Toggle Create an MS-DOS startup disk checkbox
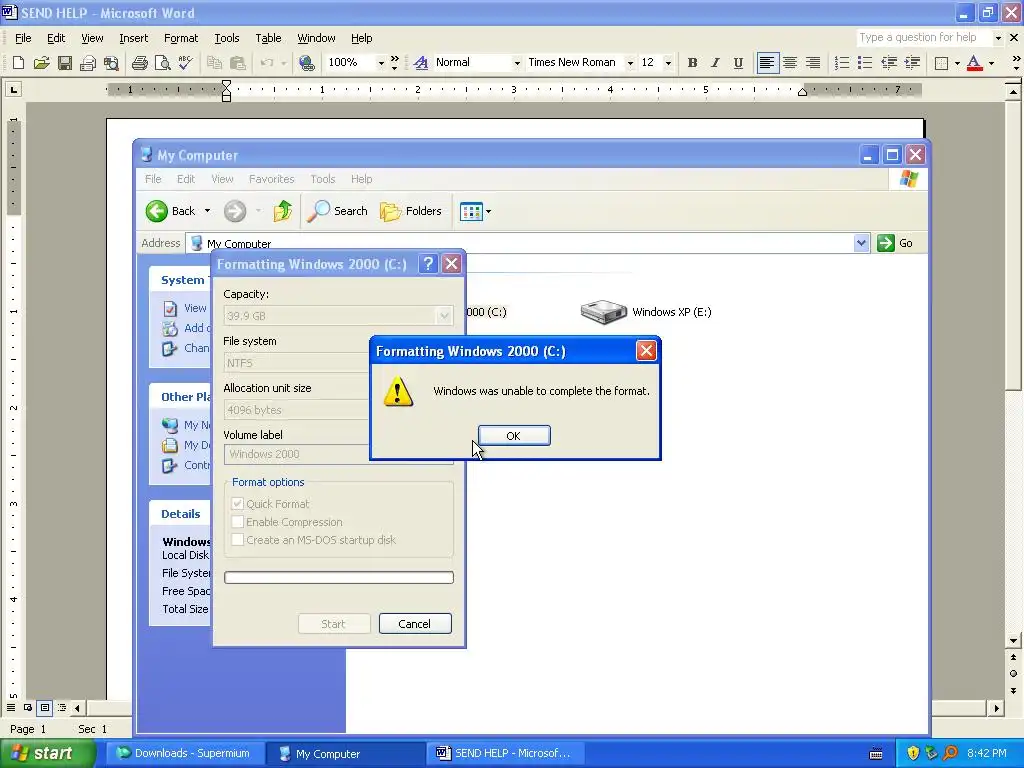 pos(238,540)
